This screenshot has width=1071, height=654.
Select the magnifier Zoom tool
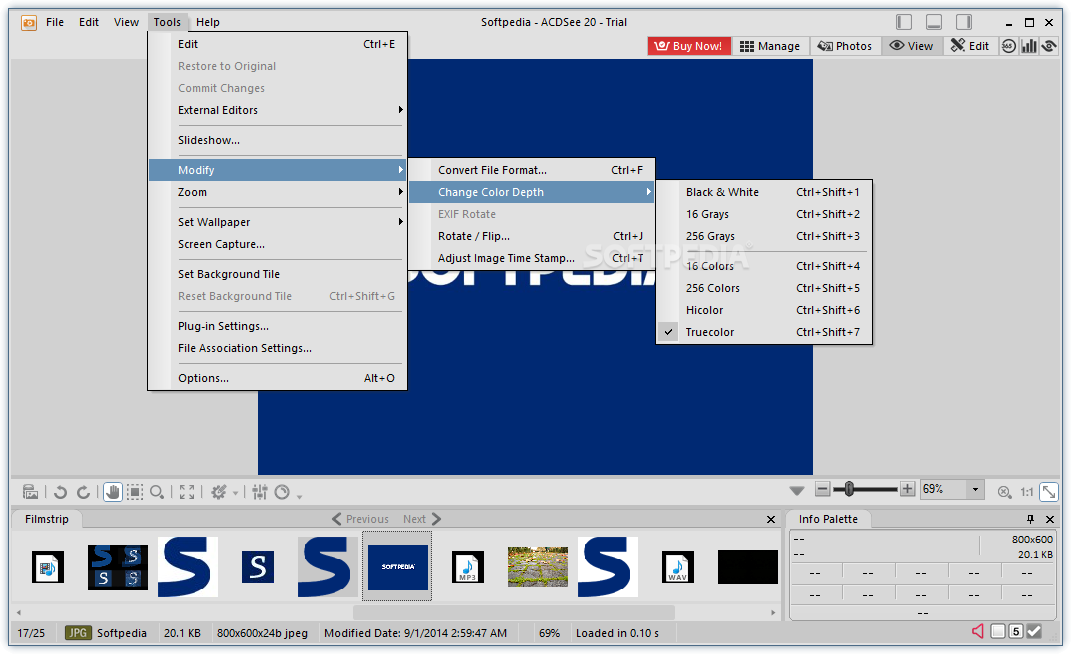pos(157,492)
